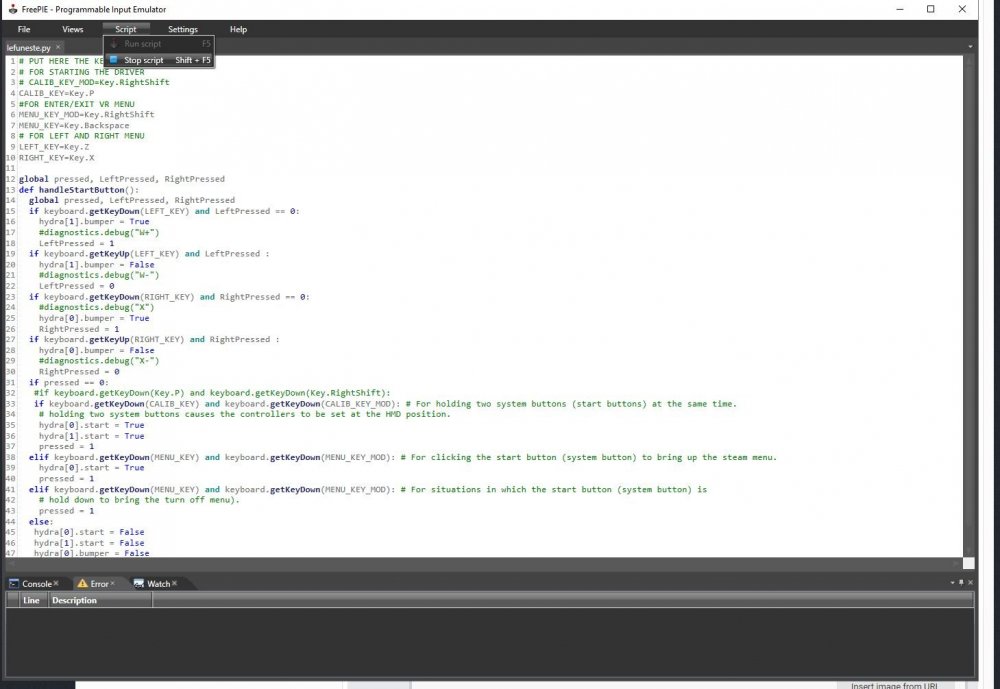1000x689 pixels.
Task: Pin the bottom panel with the pushpin icon
Action: coord(961,582)
